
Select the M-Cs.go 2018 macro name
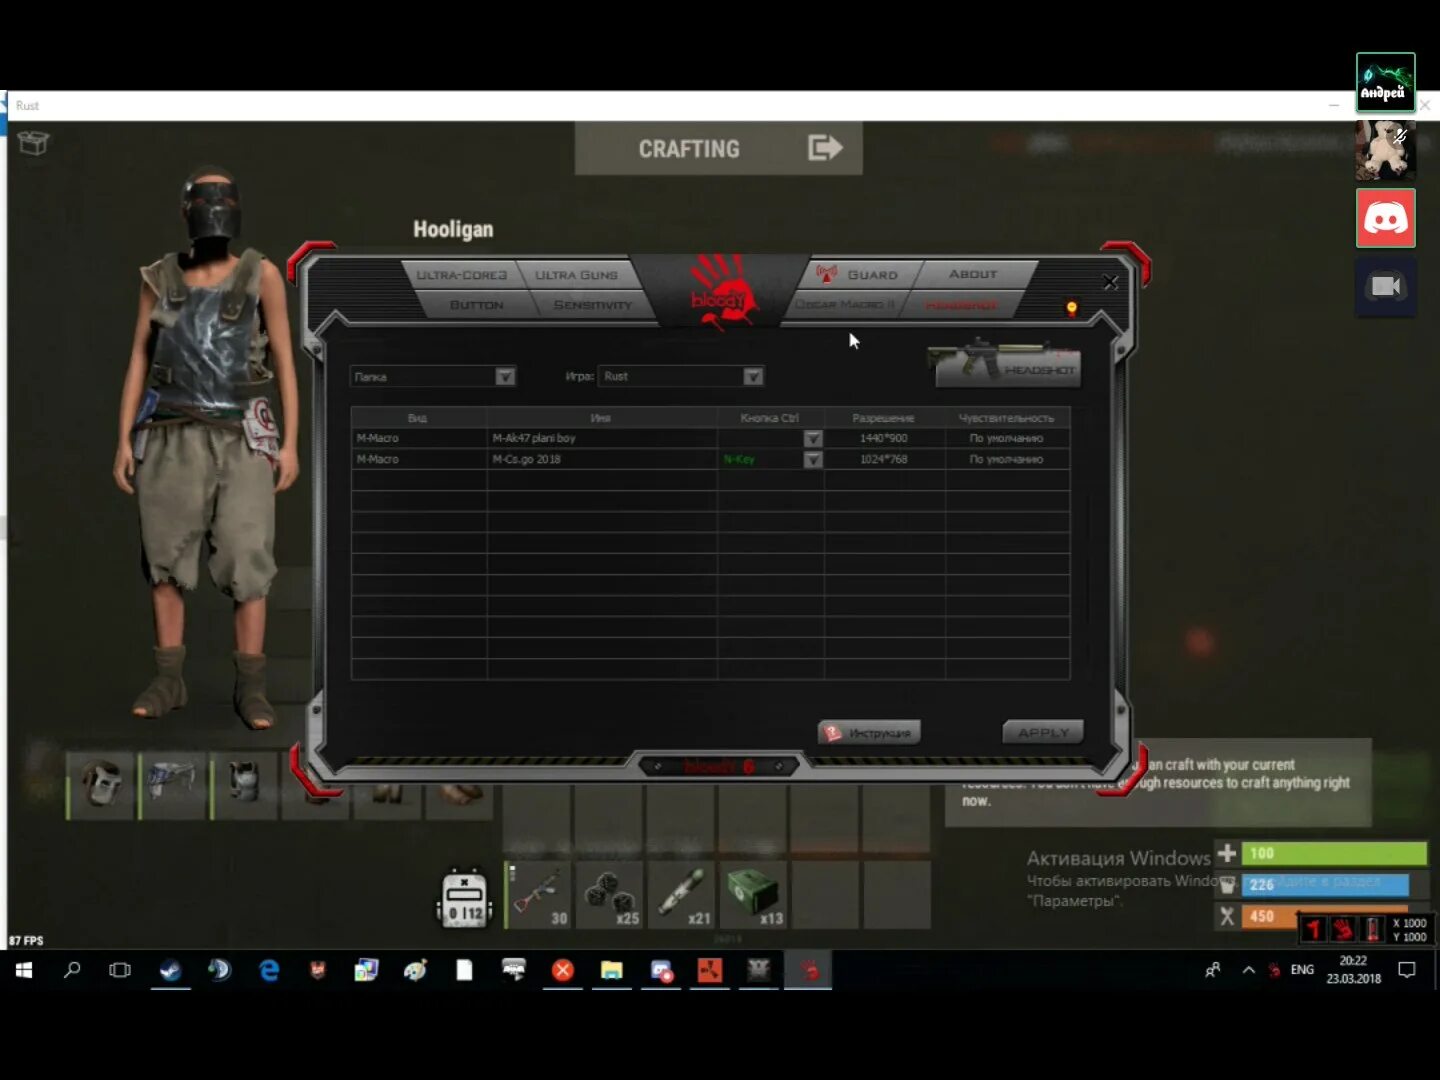click(527, 460)
